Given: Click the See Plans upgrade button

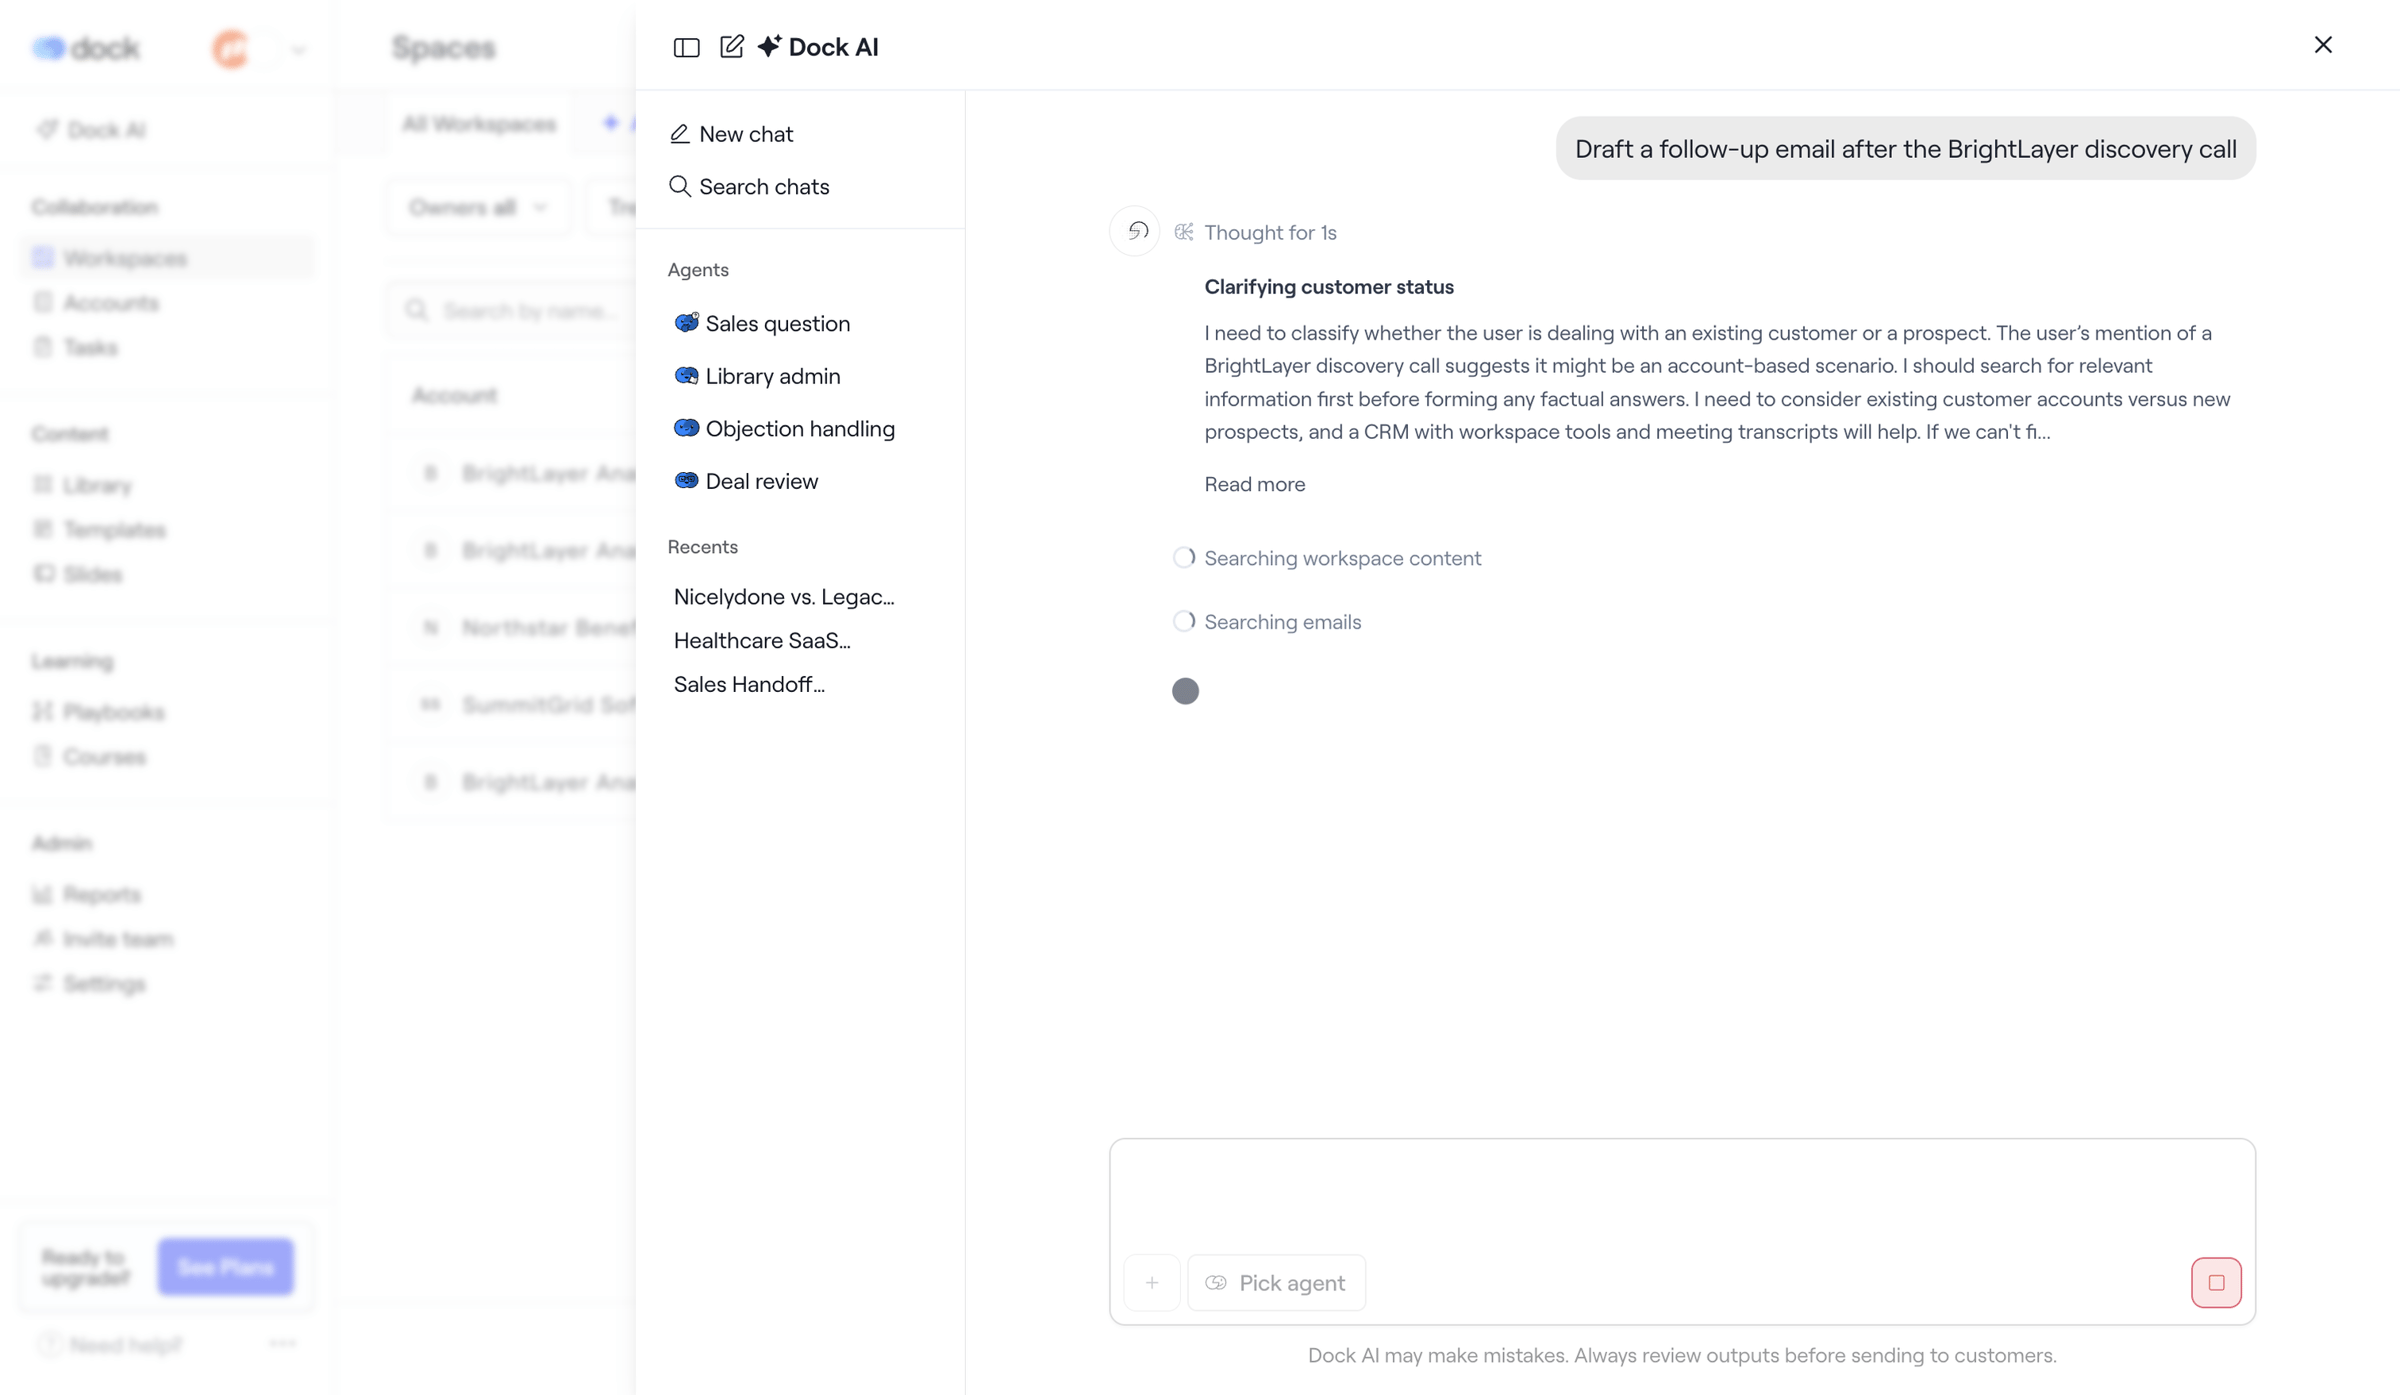Looking at the screenshot, I should click(x=226, y=1267).
